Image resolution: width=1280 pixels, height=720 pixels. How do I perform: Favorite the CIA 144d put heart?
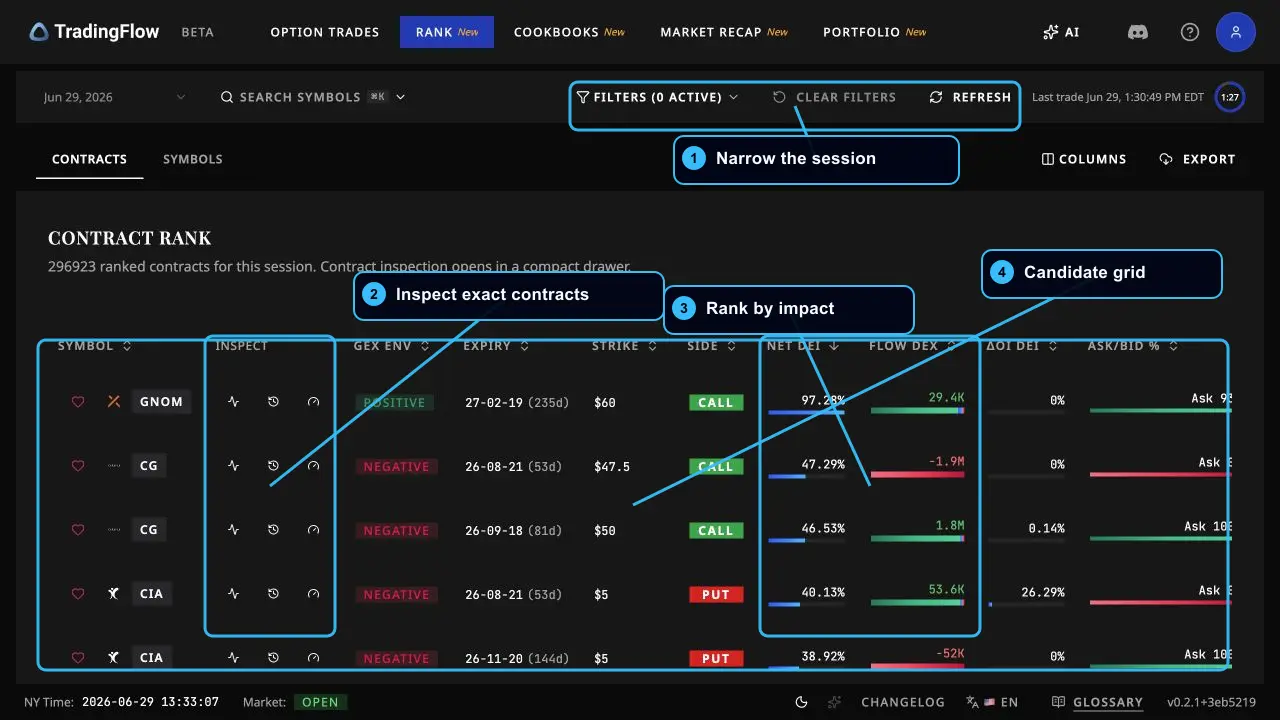[x=78, y=658]
